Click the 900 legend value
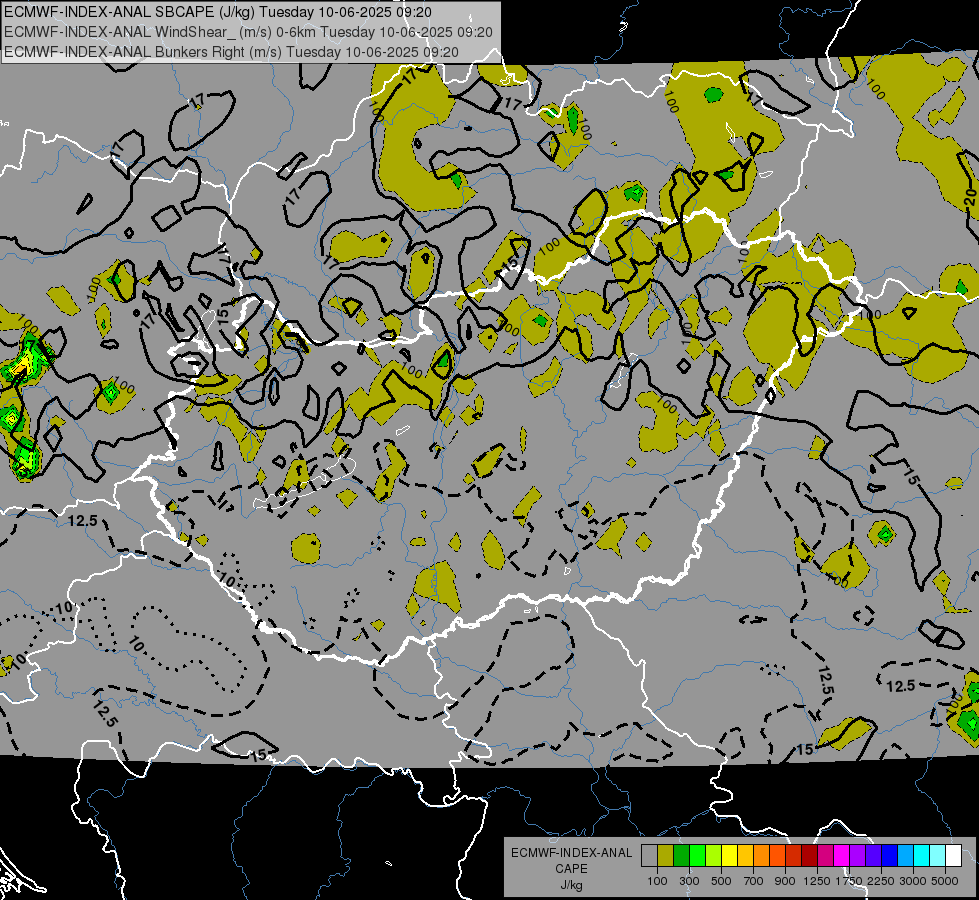 click(x=785, y=881)
